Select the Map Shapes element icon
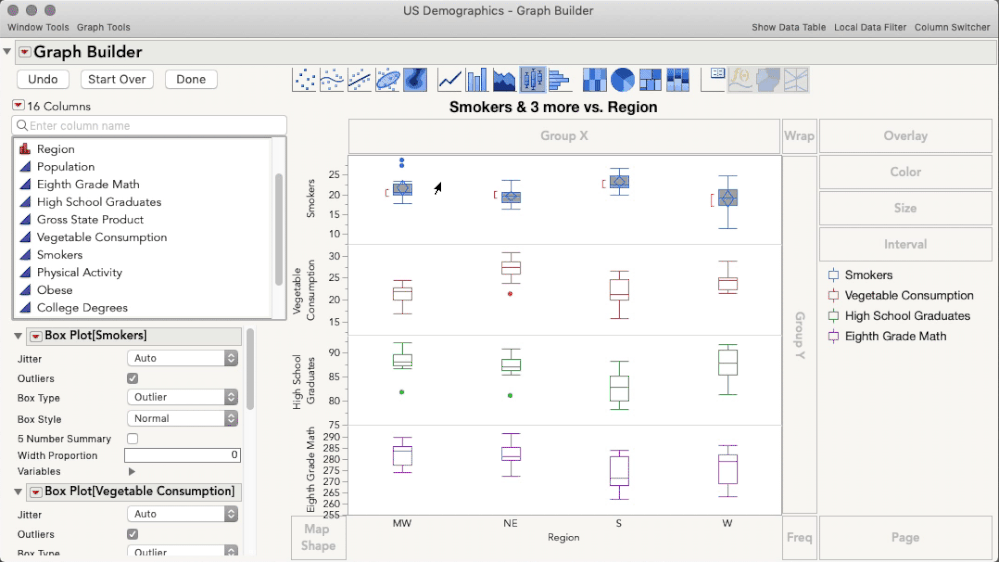Viewport: 999px width, 562px height. [x=768, y=80]
